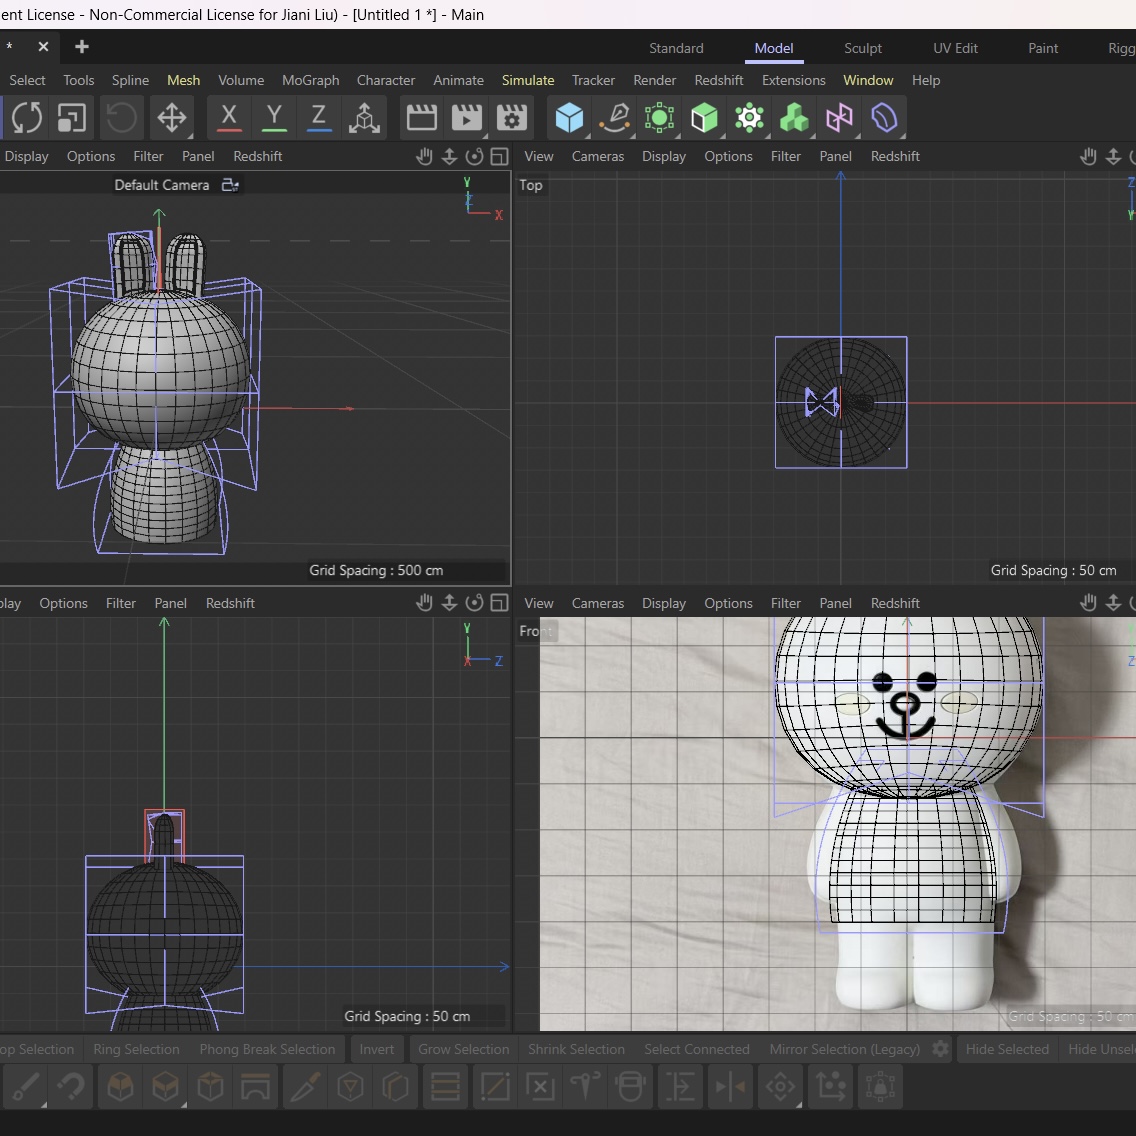Open View menu in Top viewport
The height and width of the screenshot is (1136, 1136).
coord(538,156)
